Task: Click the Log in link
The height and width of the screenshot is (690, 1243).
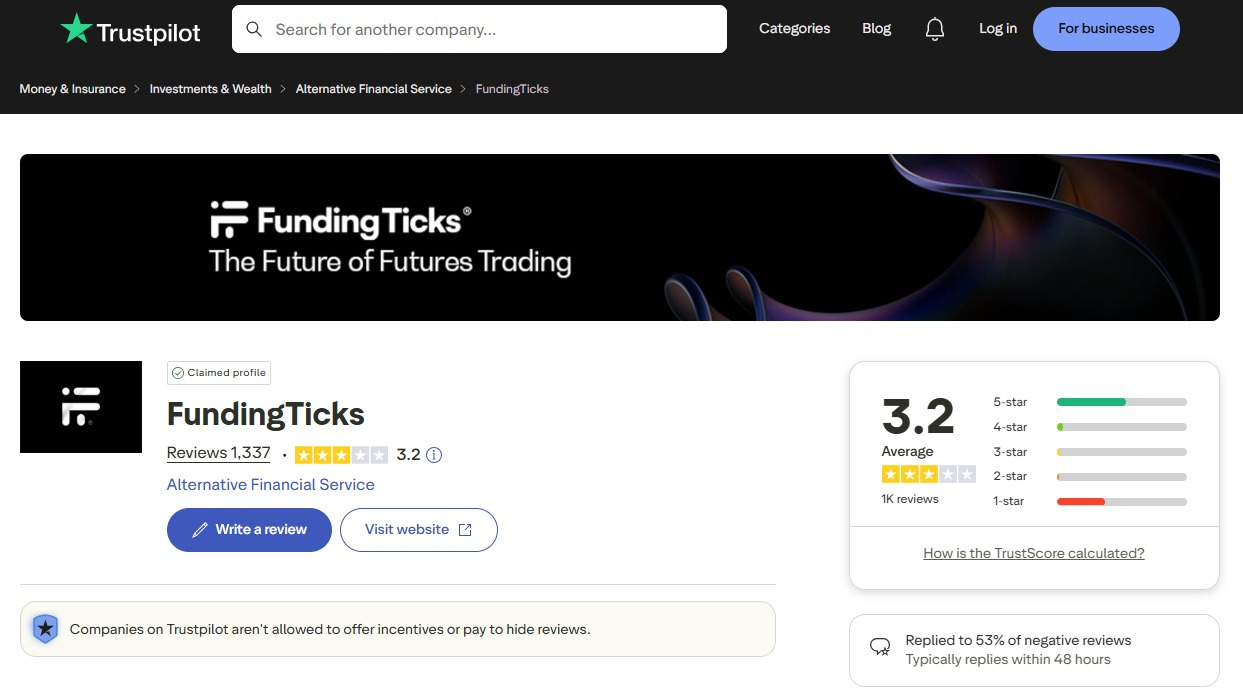Action: pyautogui.click(x=997, y=28)
